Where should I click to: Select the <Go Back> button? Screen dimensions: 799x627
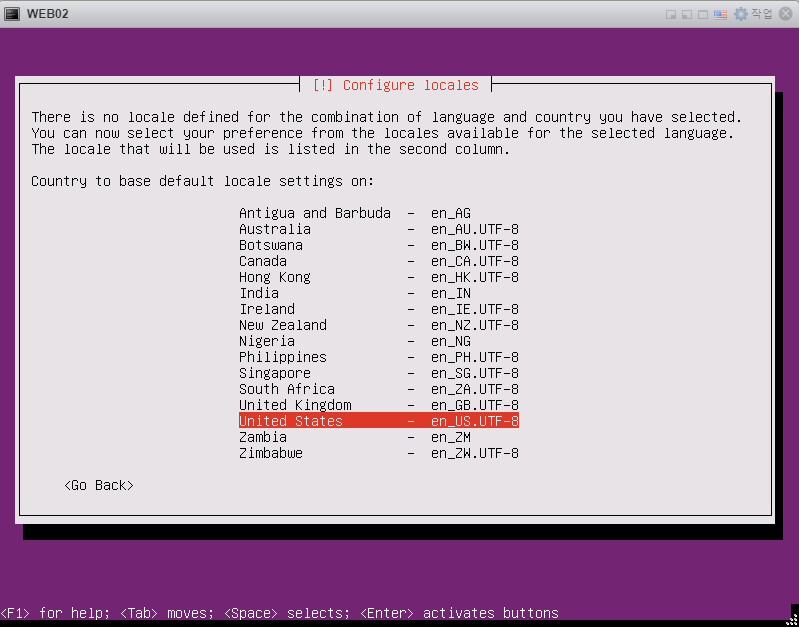[x=99, y=485]
